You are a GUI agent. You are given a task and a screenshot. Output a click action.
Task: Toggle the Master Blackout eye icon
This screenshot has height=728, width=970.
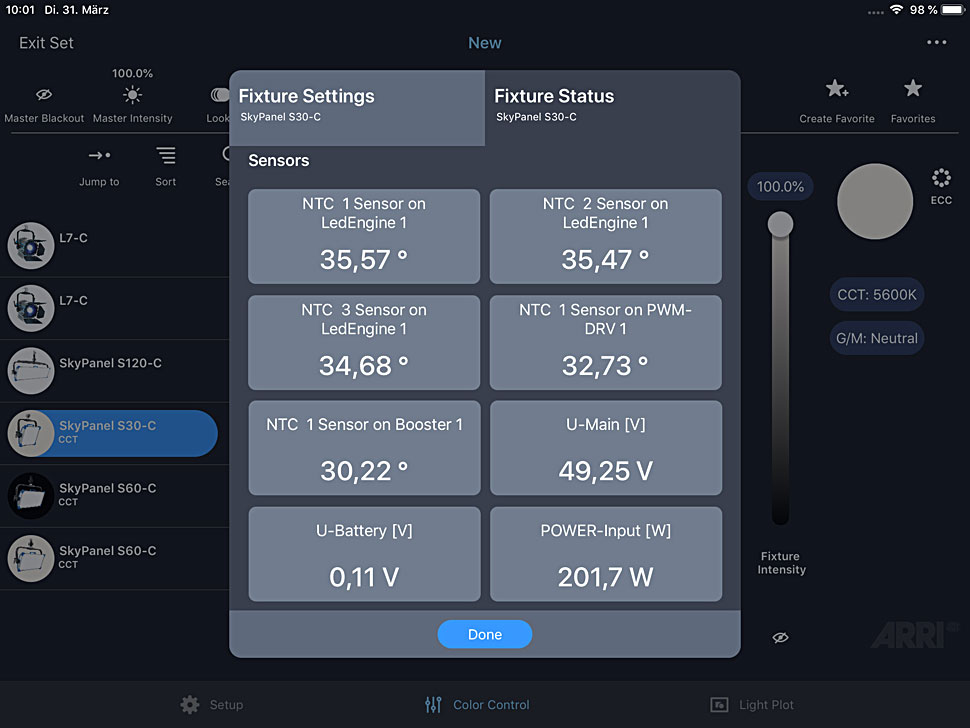[x=44, y=95]
